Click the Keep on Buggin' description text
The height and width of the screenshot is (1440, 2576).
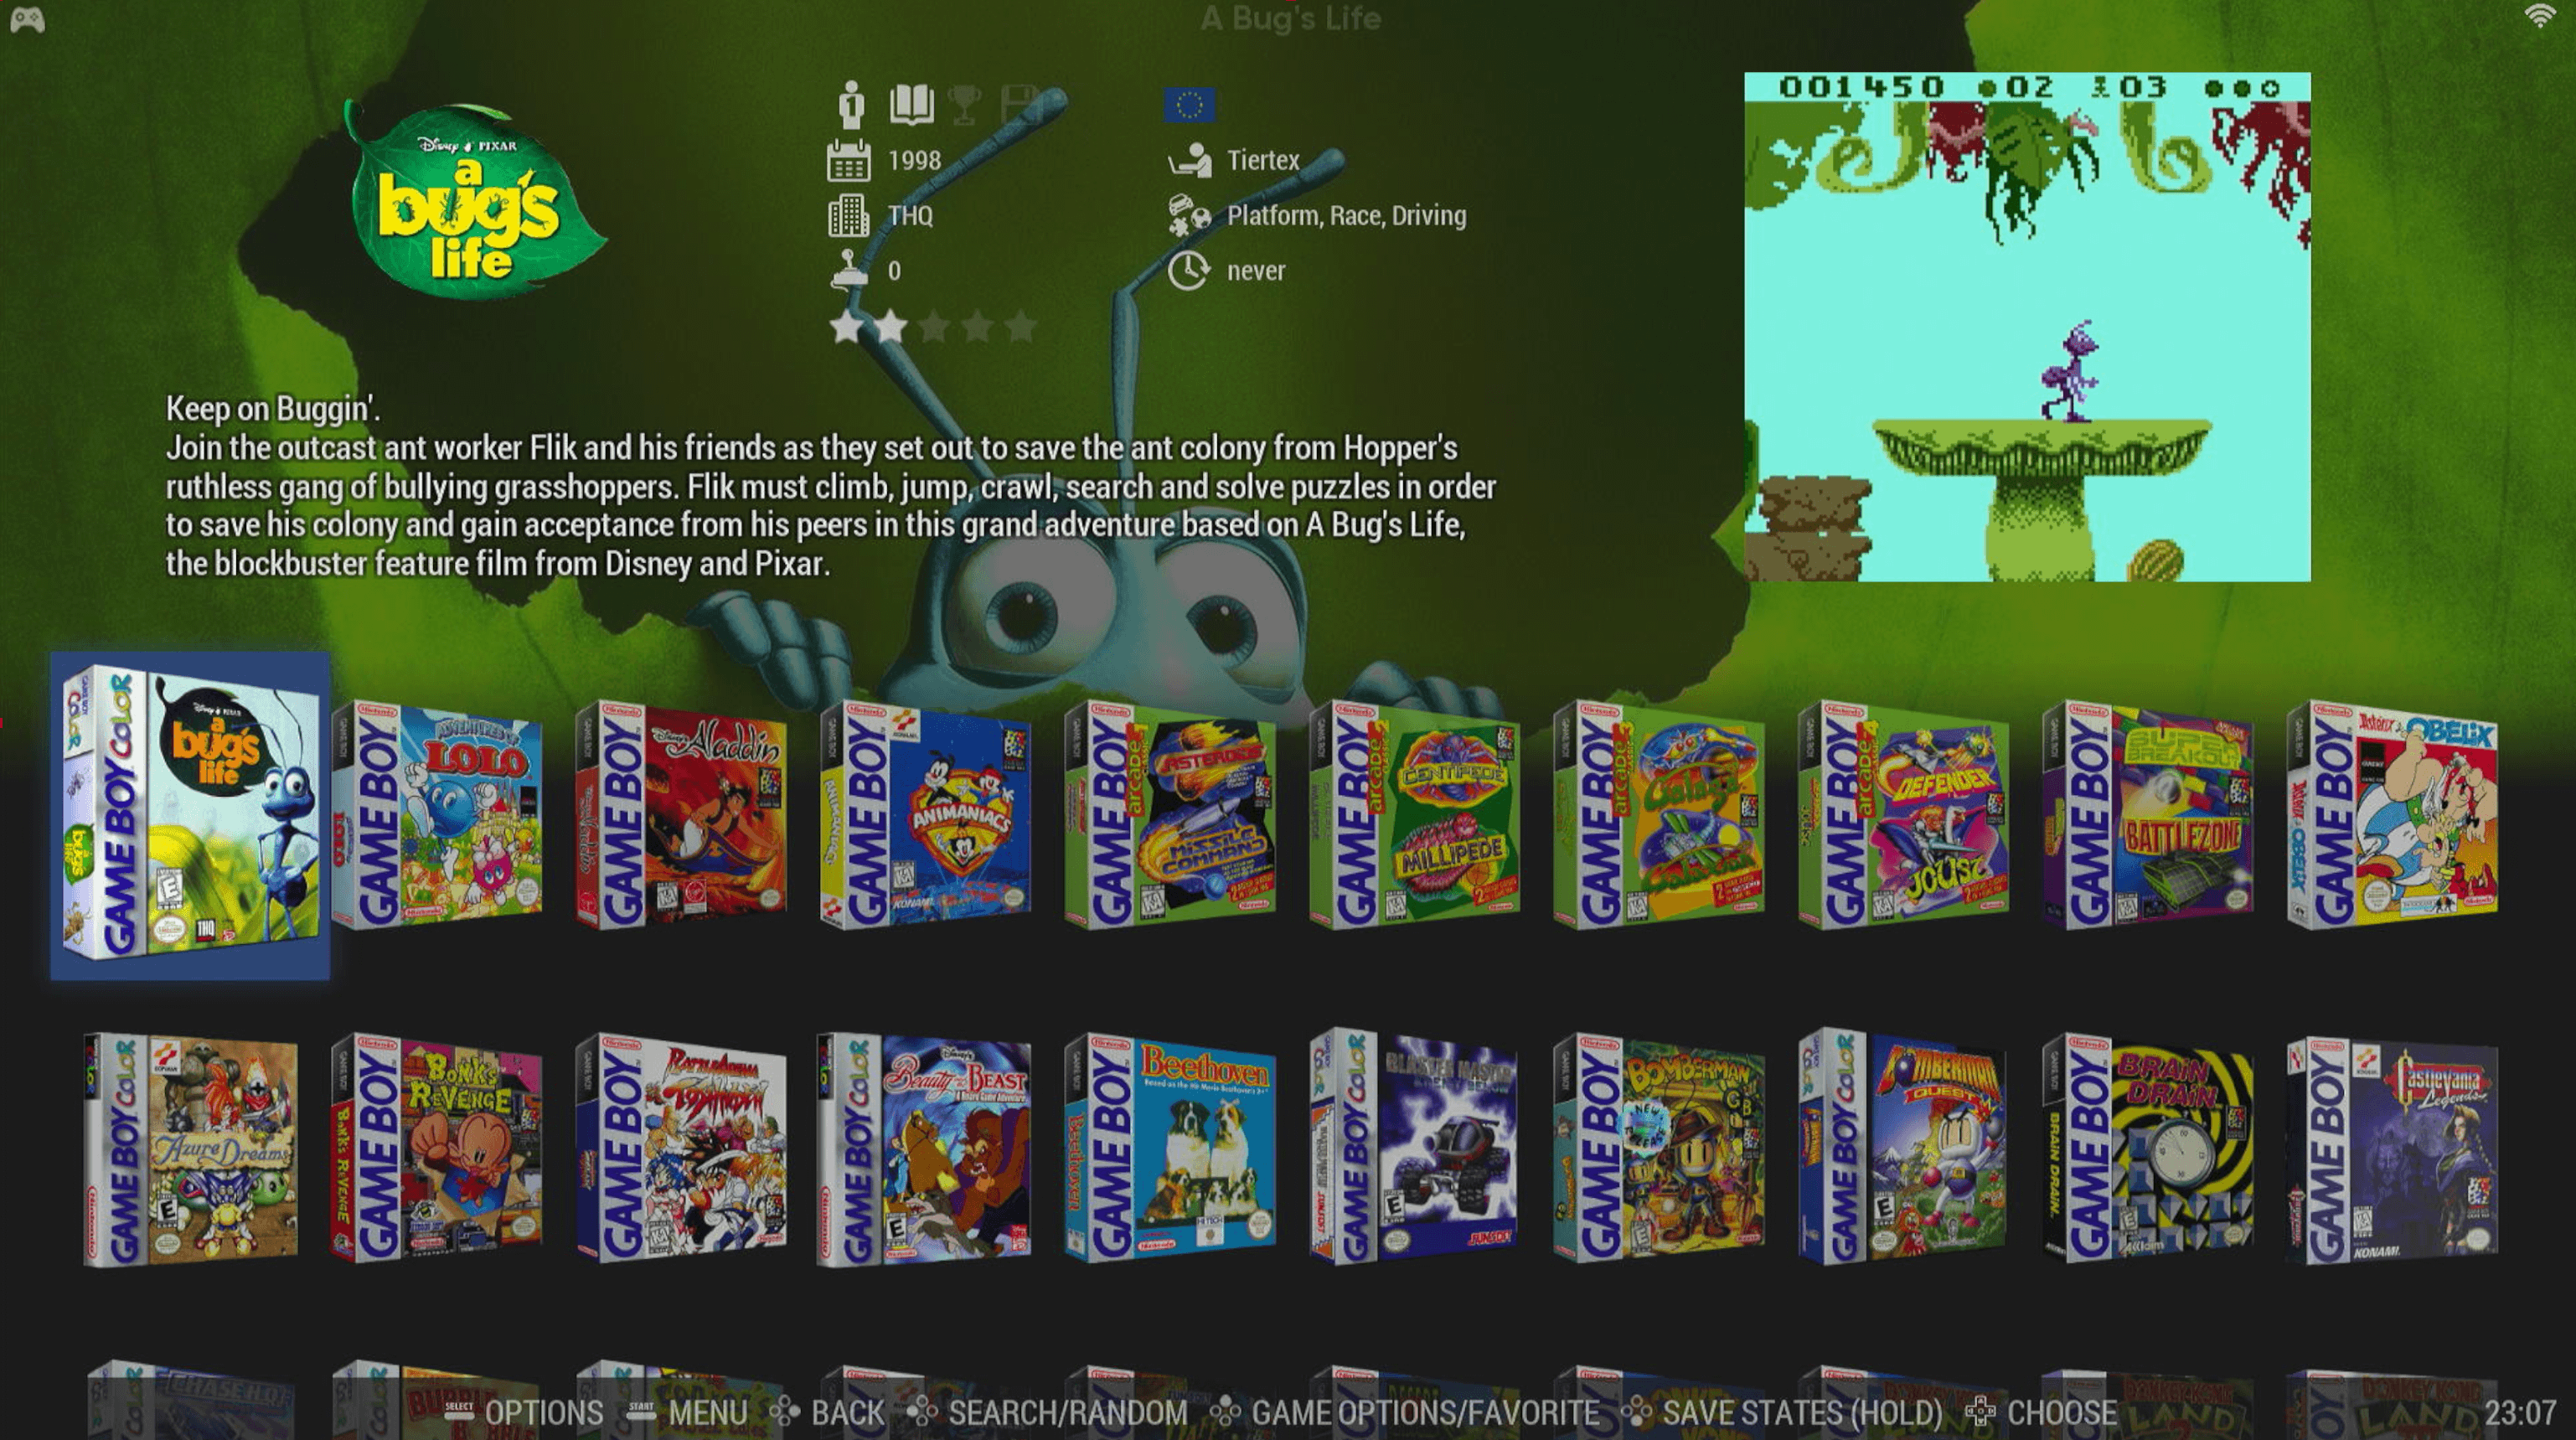tap(830, 486)
